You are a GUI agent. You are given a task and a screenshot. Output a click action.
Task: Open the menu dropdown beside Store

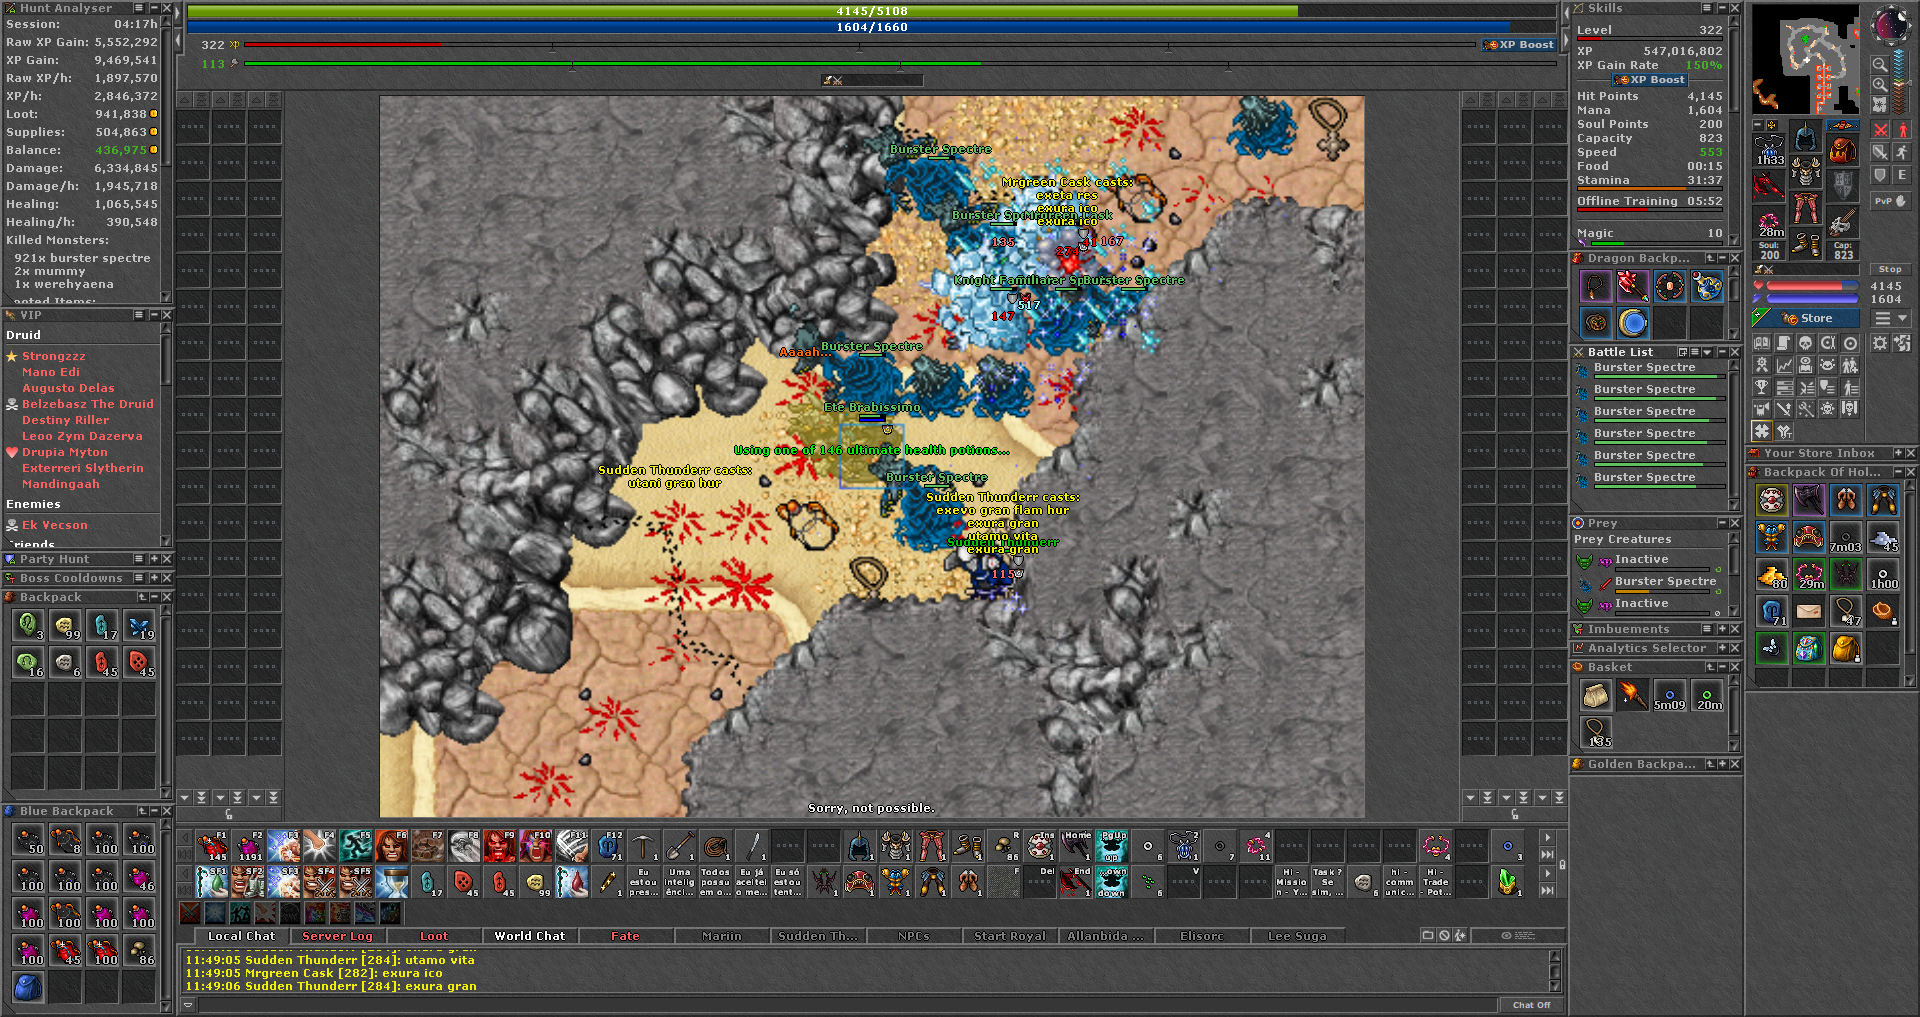tap(1892, 318)
